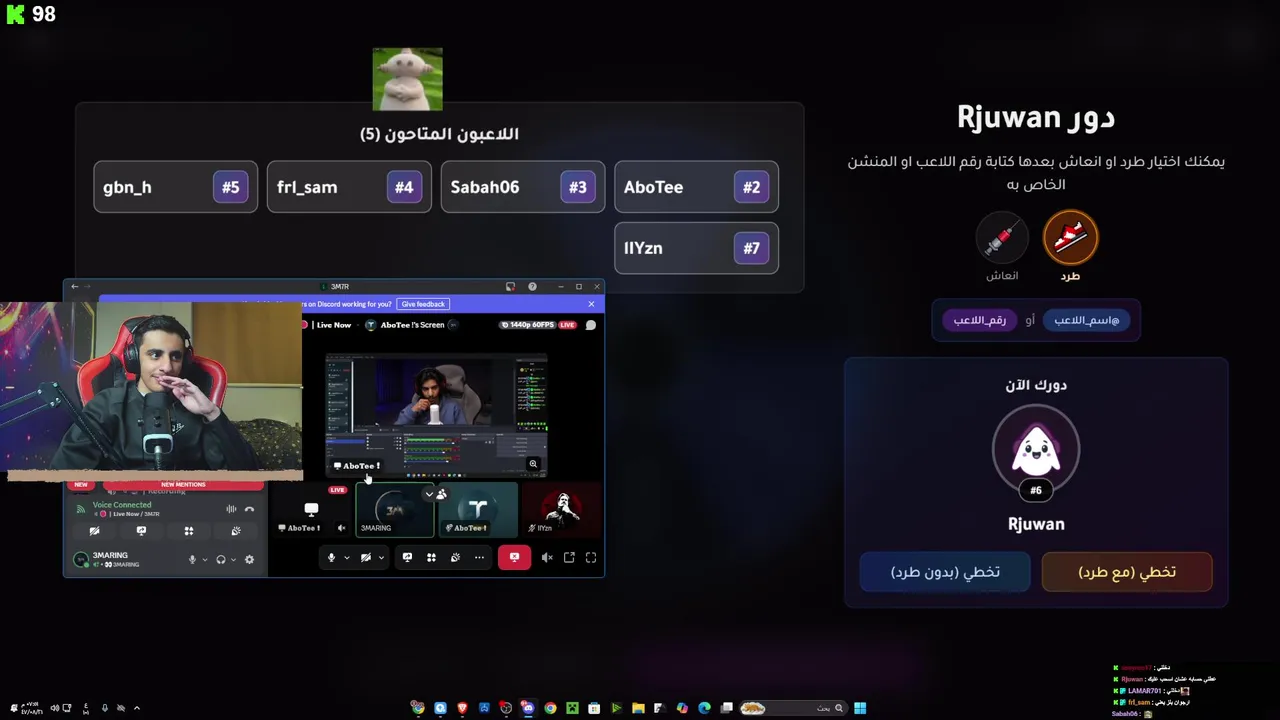The height and width of the screenshot is (720, 1280).
Task: Share your screen from call controls
Action: 407,558
